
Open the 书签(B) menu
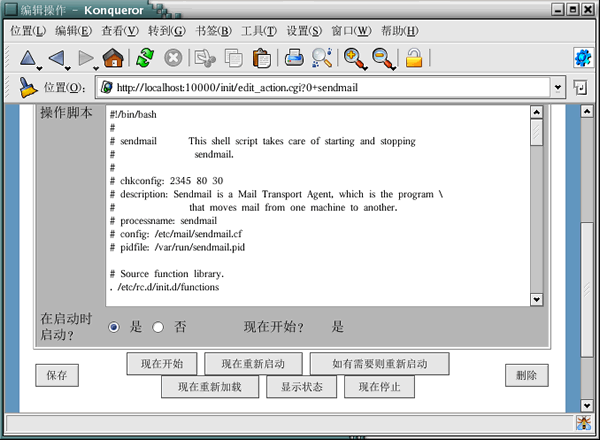214,31
